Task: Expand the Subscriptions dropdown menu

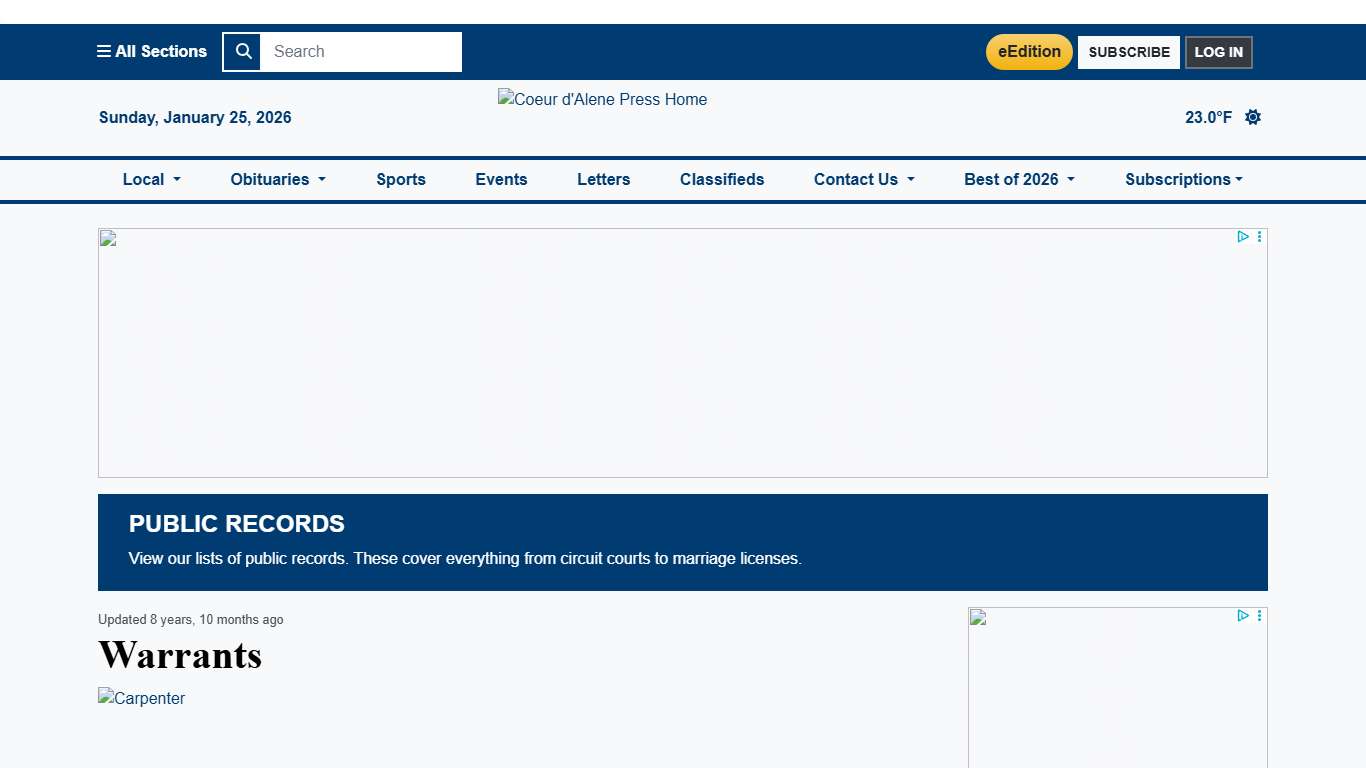Action: coord(1183,180)
